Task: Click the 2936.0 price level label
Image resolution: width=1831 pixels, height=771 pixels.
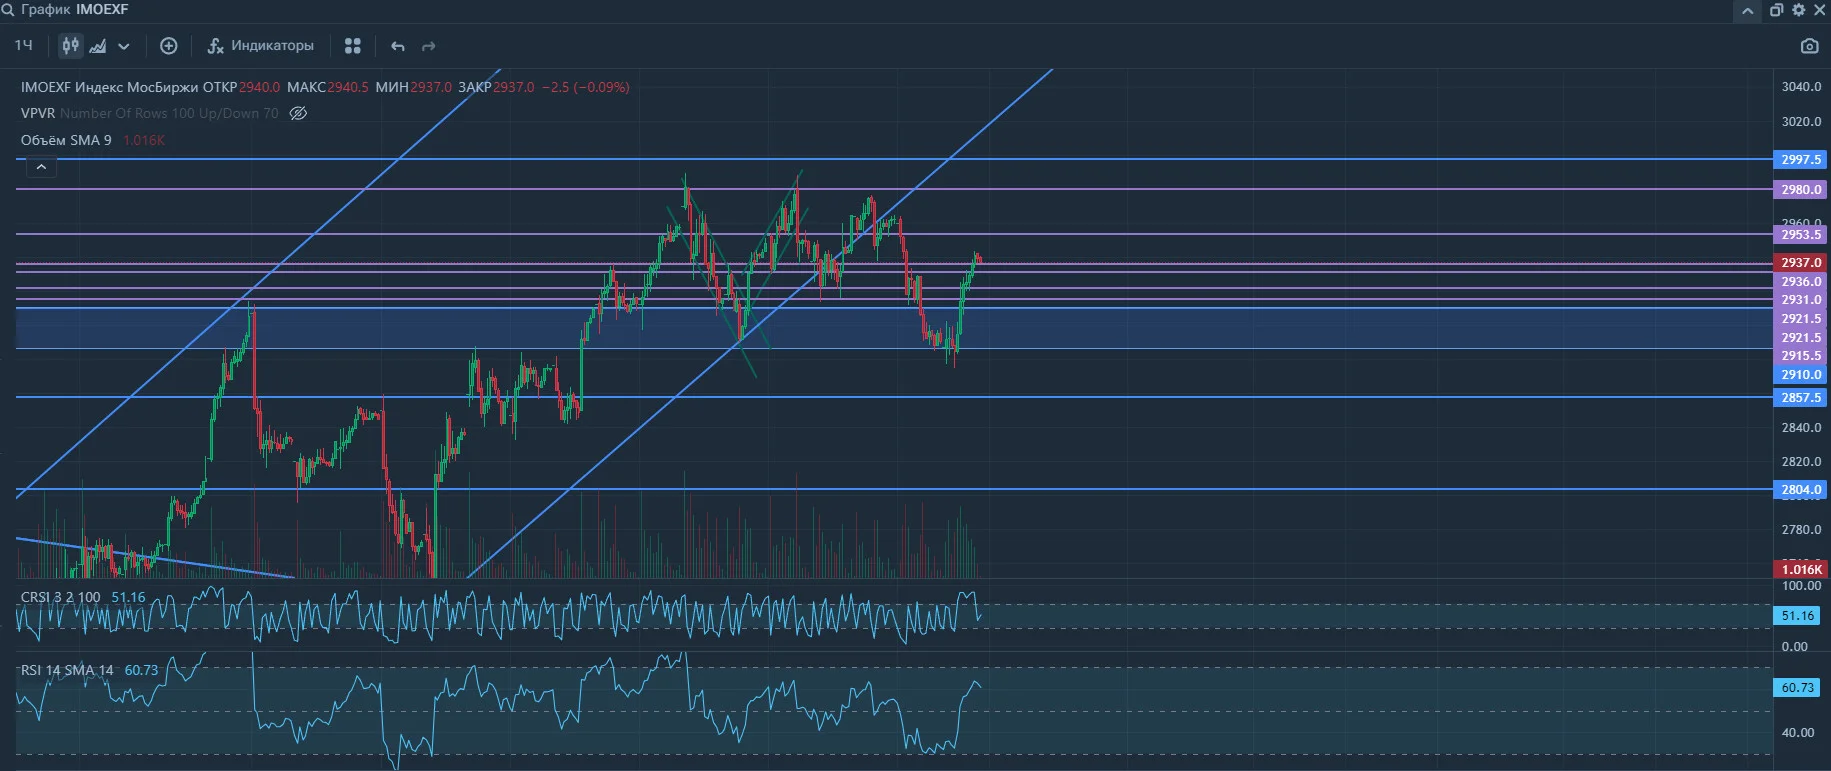Action: coord(1801,281)
